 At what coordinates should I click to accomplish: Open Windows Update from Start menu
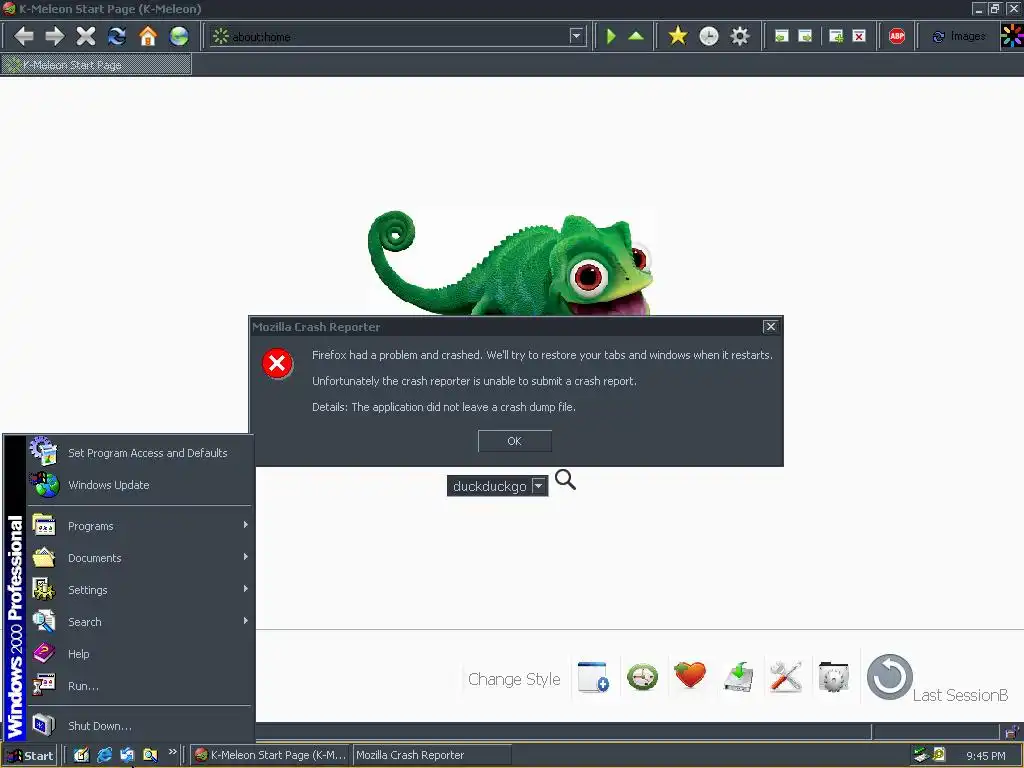pyautogui.click(x=140, y=485)
